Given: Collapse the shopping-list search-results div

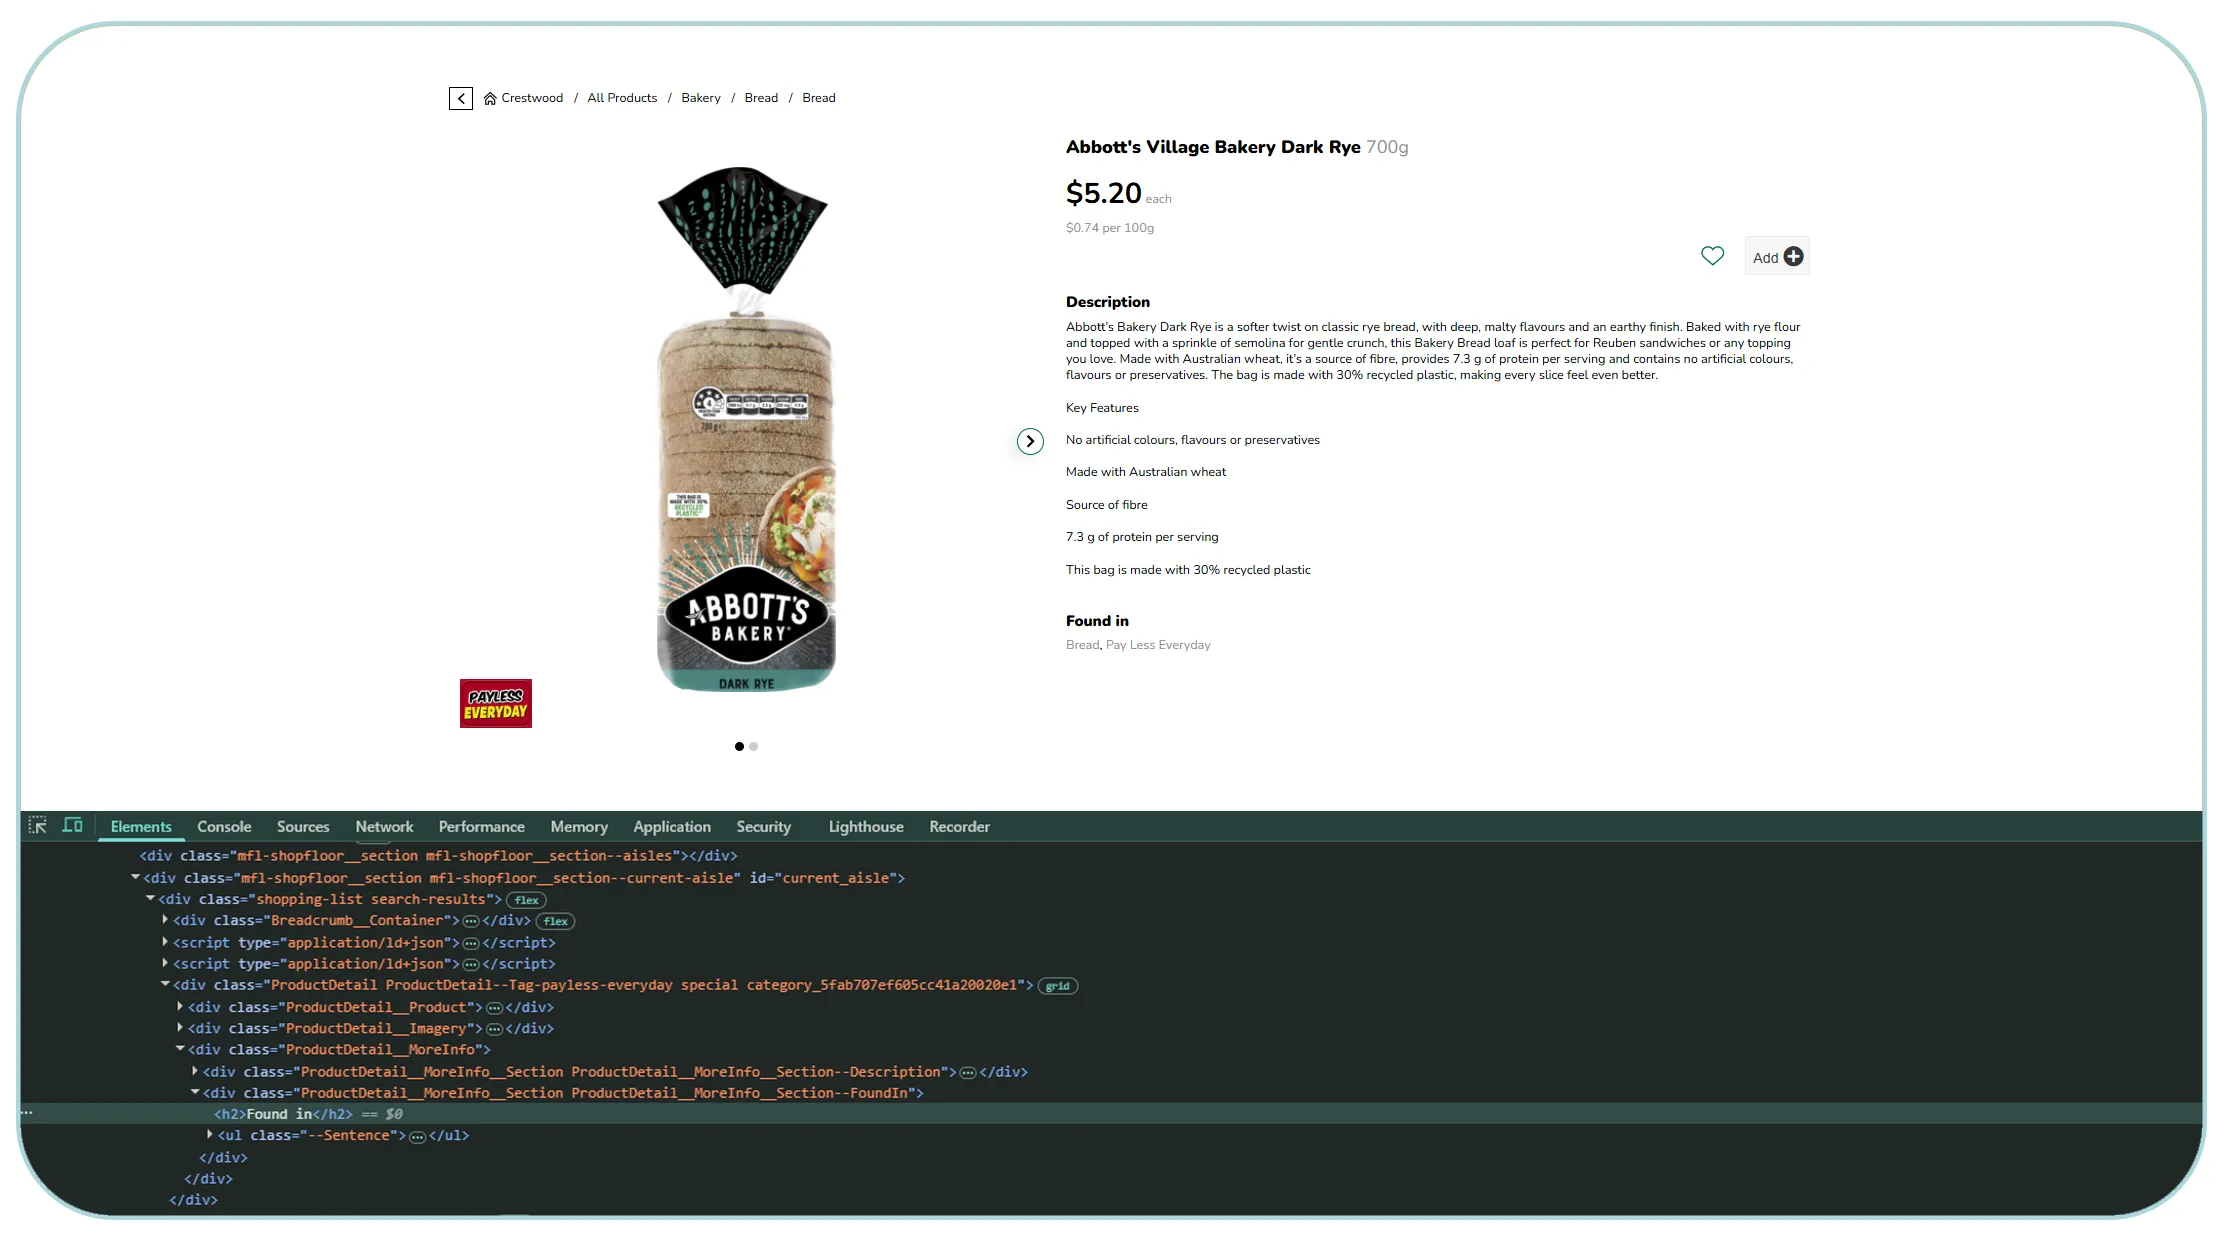Looking at the screenshot, I should 150,899.
